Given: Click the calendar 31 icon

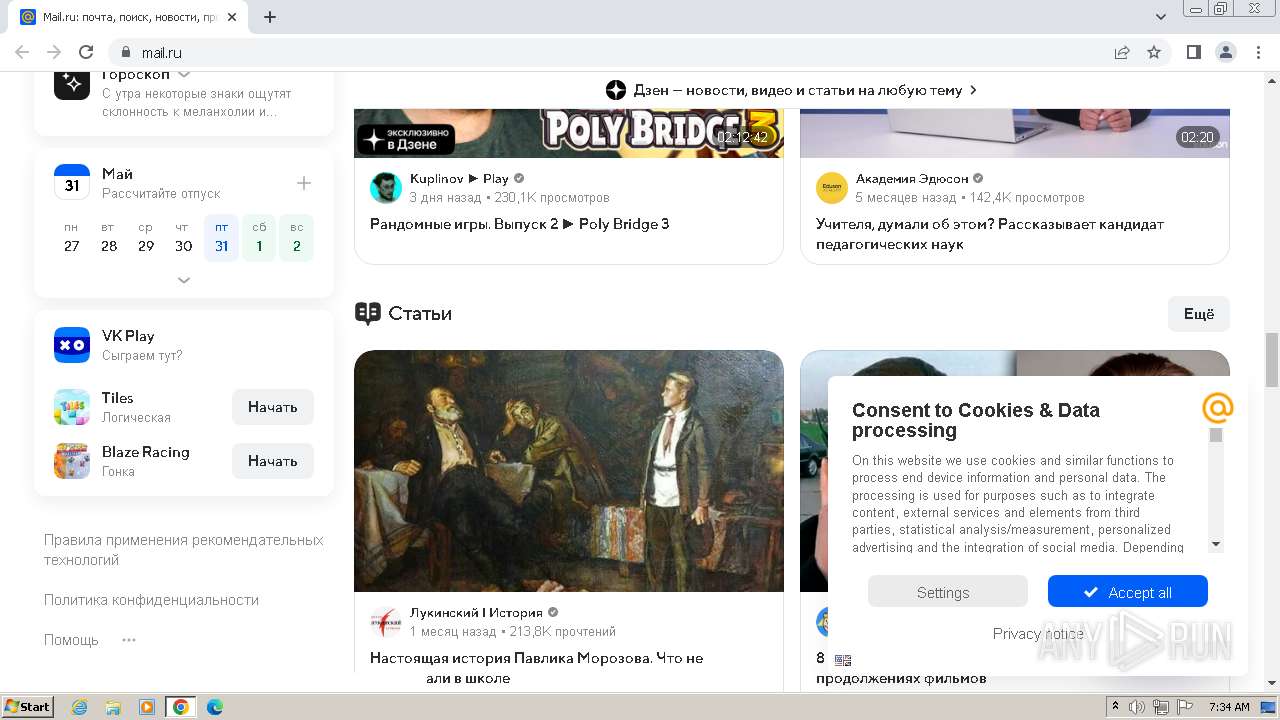Looking at the screenshot, I should click(x=72, y=183).
